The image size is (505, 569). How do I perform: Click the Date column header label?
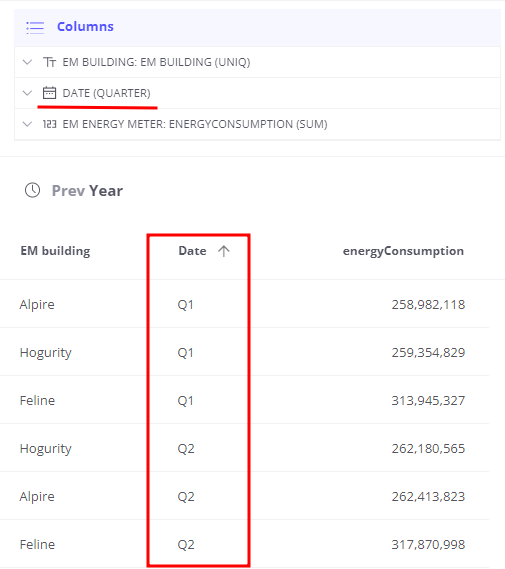pyautogui.click(x=192, y=251)
